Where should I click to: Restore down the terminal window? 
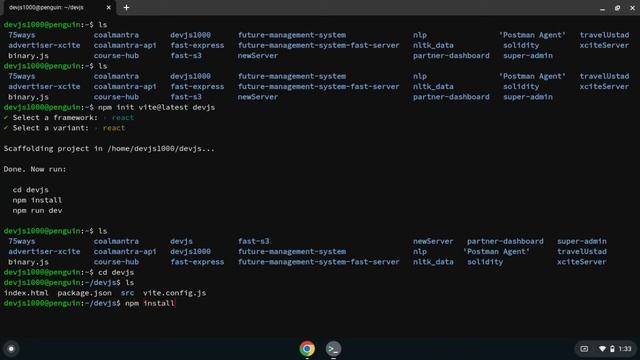pyautogui.click(x=617, y=8)
